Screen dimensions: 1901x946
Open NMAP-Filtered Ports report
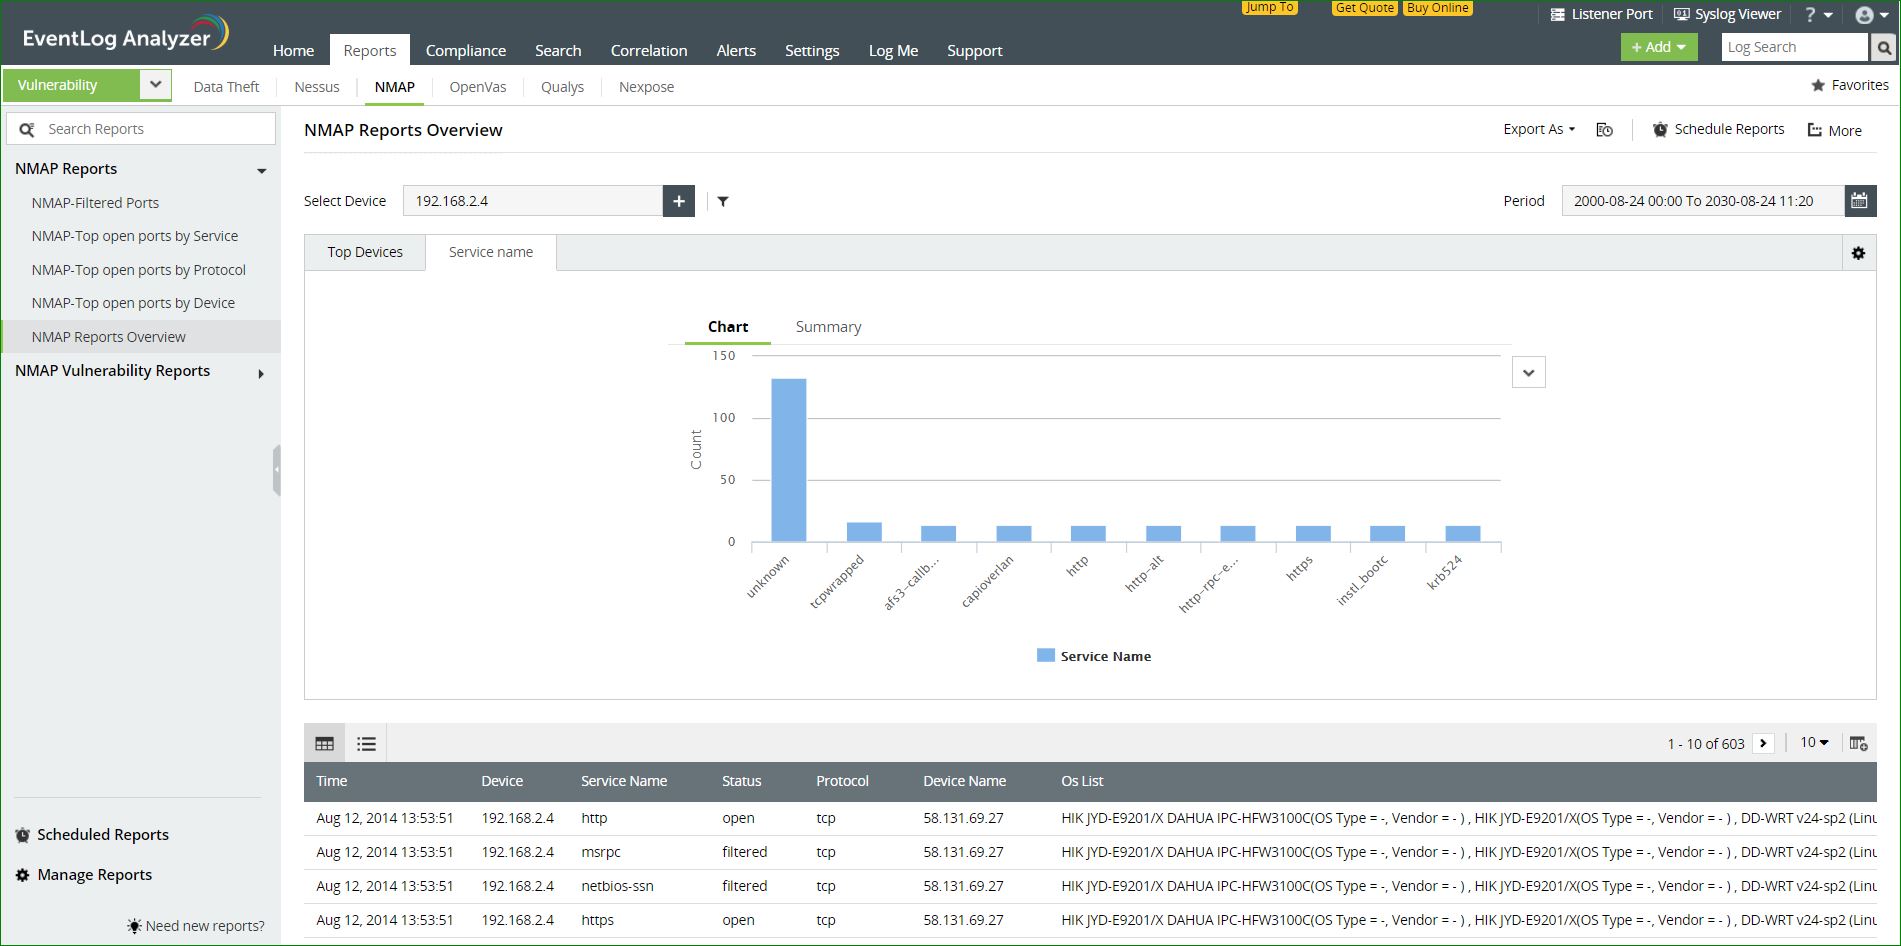tap(95, 203)
